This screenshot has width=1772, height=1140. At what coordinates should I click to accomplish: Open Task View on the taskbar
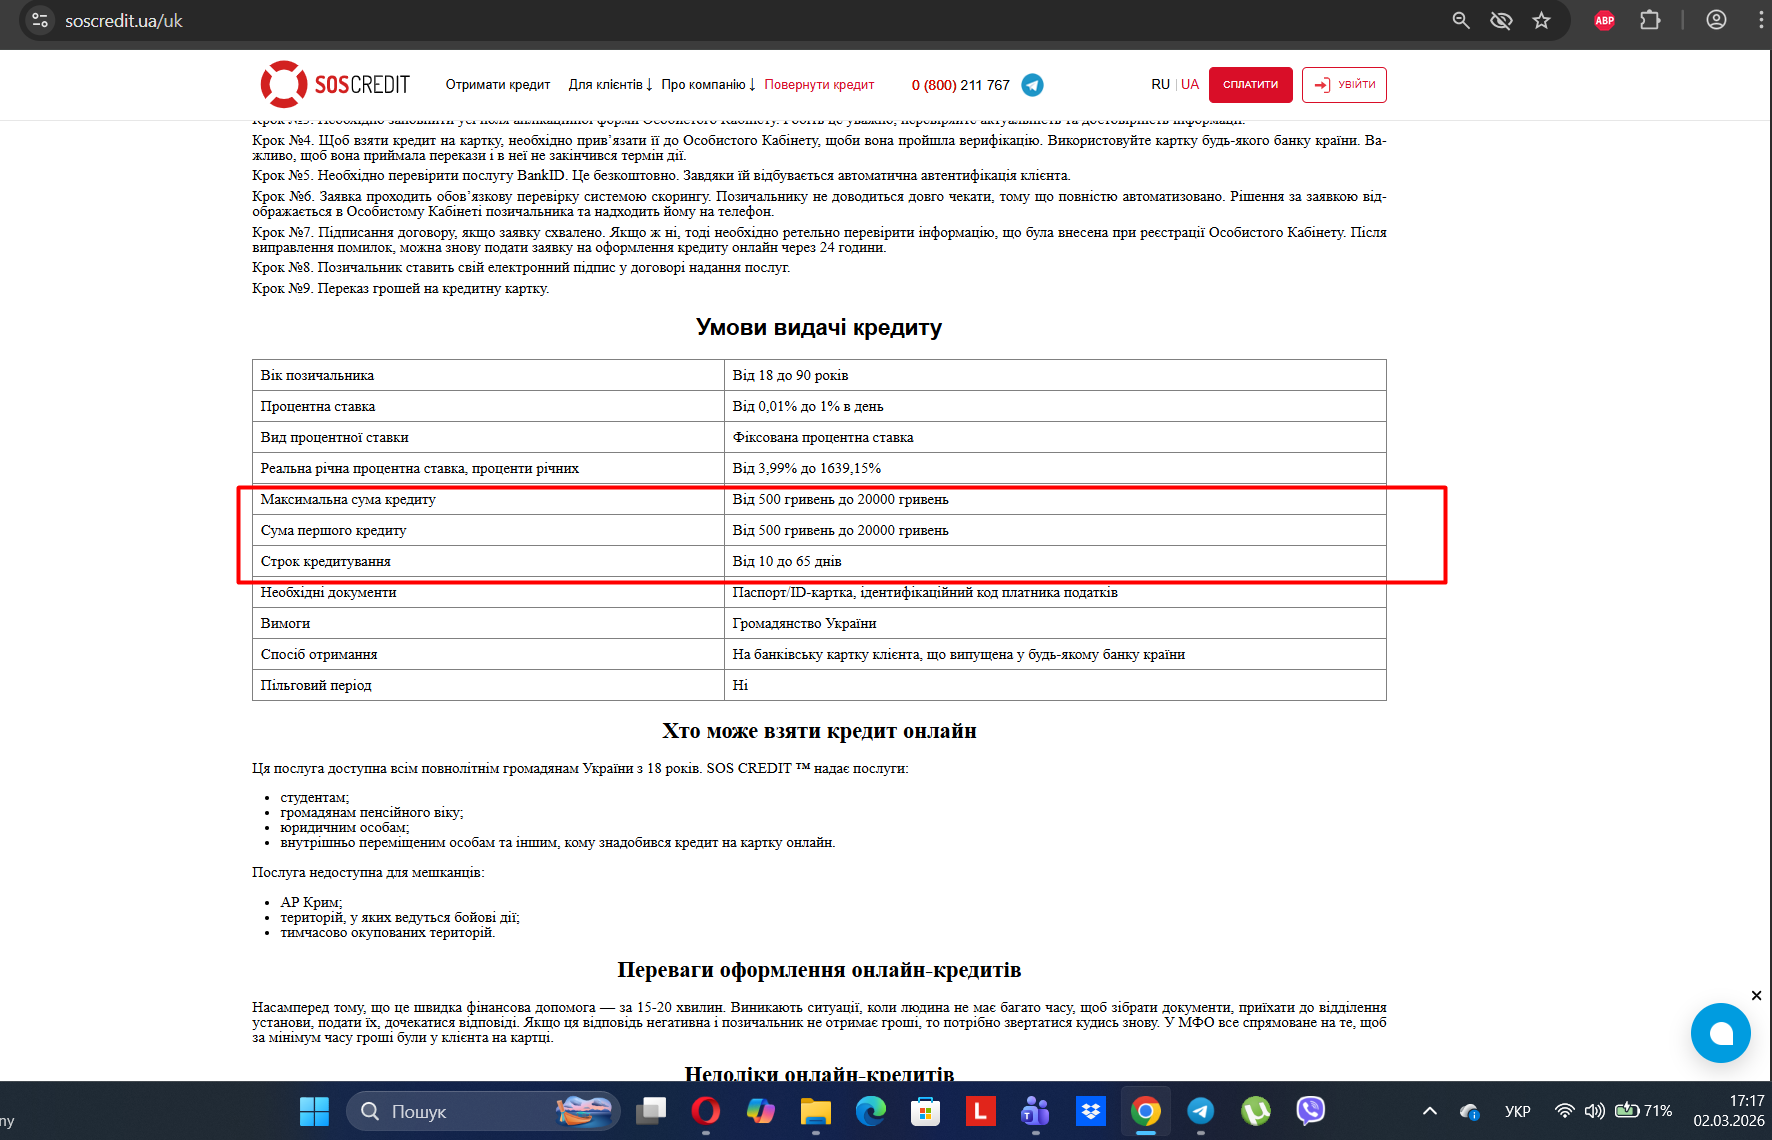(652, 1111)
